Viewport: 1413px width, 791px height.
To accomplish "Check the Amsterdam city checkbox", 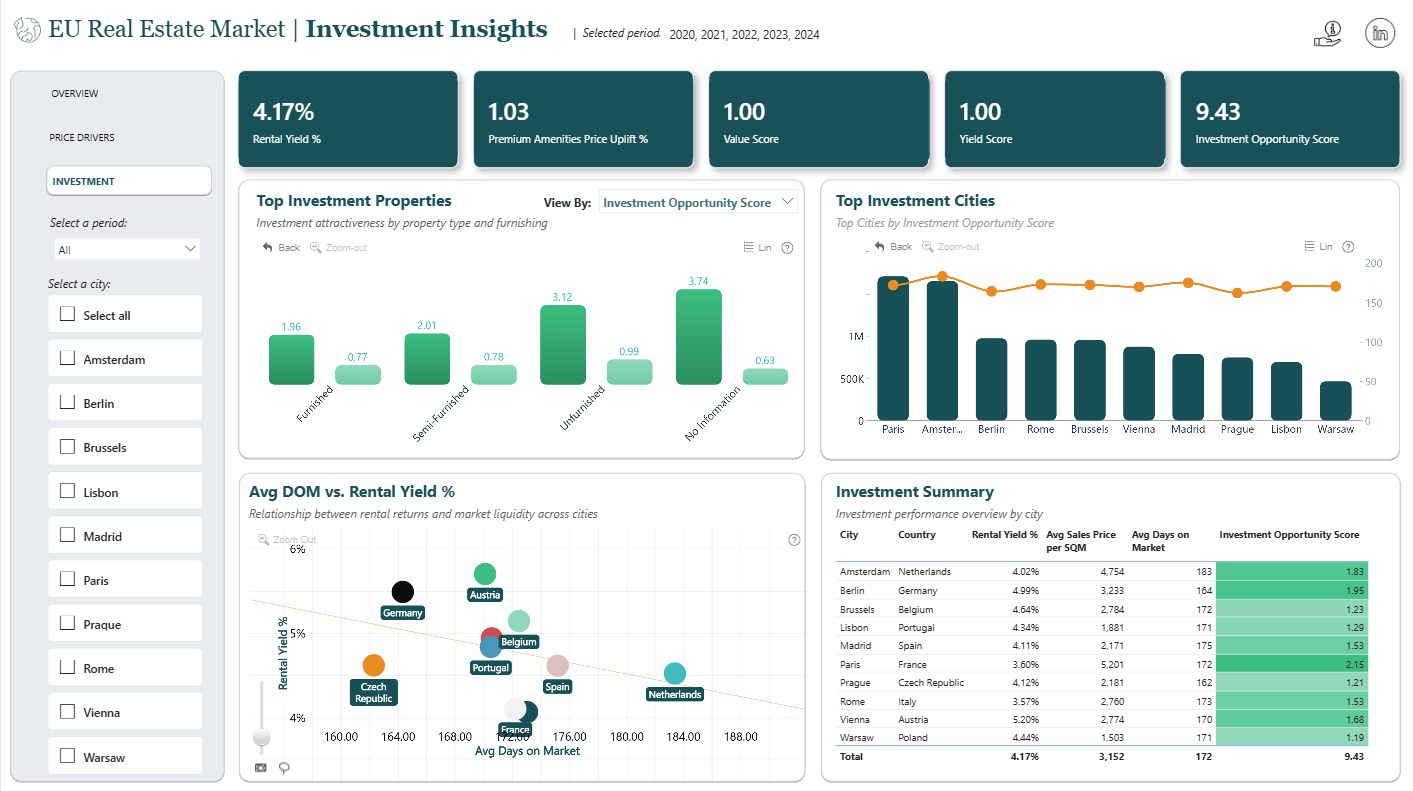I will click(68, 359).
